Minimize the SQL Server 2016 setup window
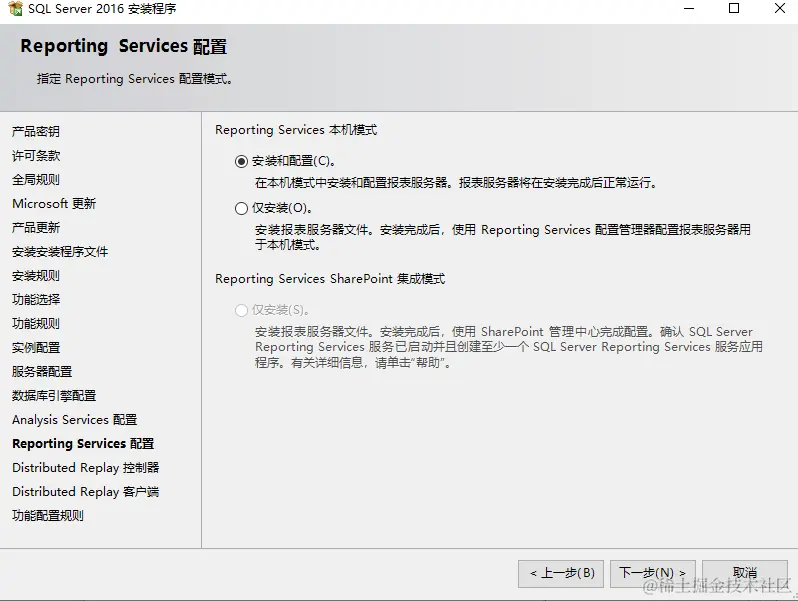Image resolution: width=798 pixels, height=601 pixels. (x=689, y=9)
